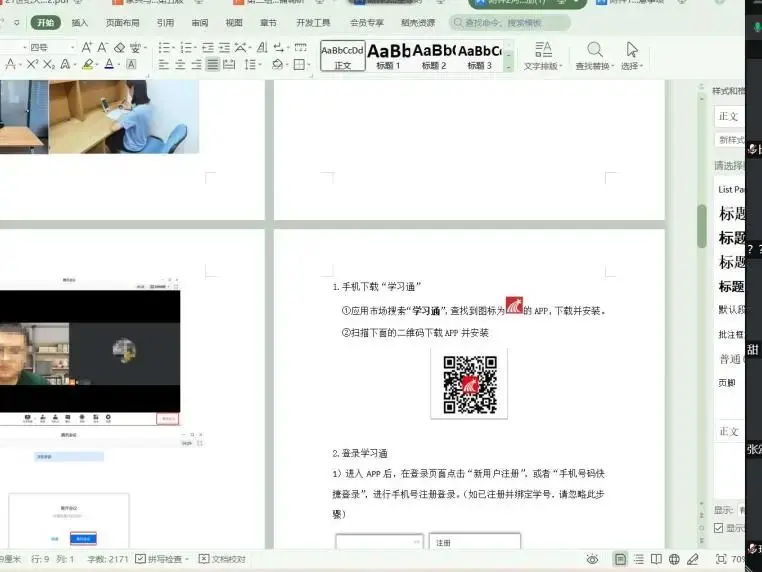The height and width of the screenshot is (572, 762).
Task: Apply the 标题 1 style
Action: 388,56
